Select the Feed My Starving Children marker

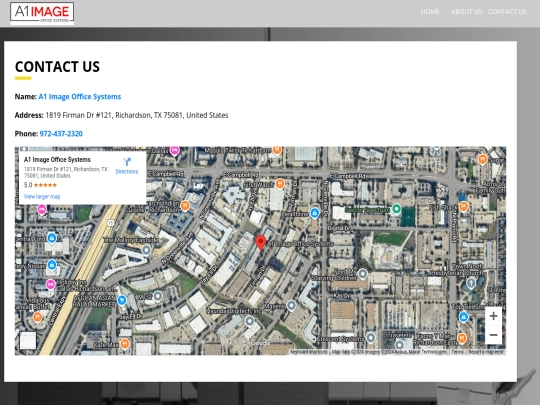pyautogui.click(x=363, y=274)
